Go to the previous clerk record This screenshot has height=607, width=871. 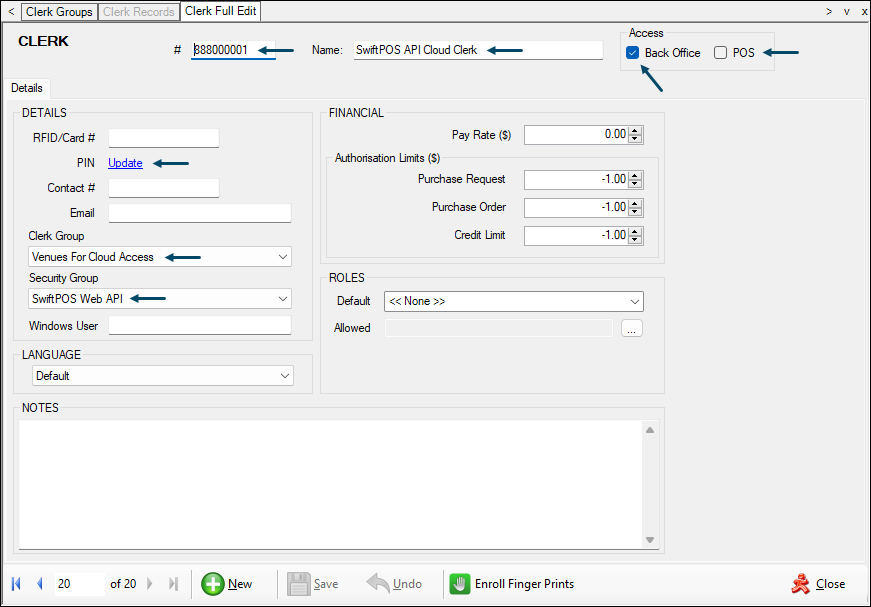39,584
